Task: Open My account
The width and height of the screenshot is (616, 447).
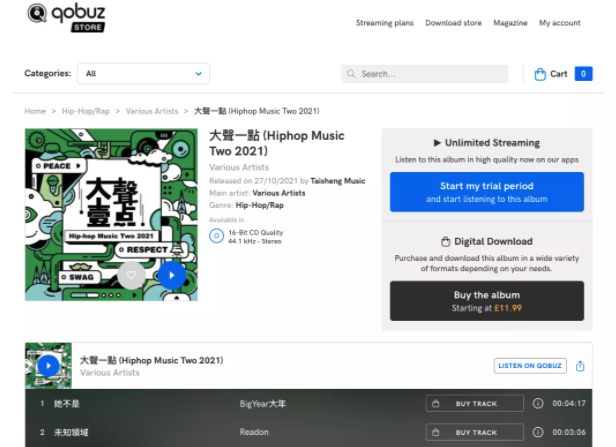Action: 560,23
